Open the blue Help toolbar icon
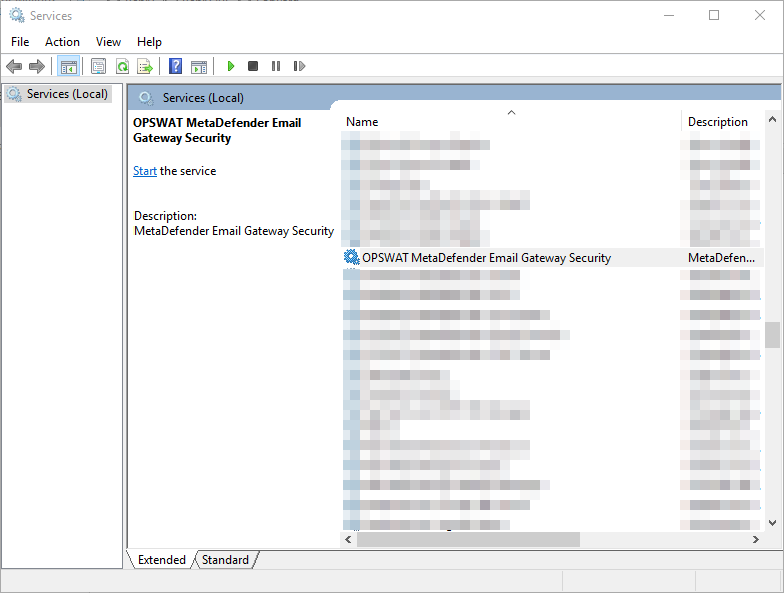Viewport: 784px width, 593px height. click(x=176, y=66)
